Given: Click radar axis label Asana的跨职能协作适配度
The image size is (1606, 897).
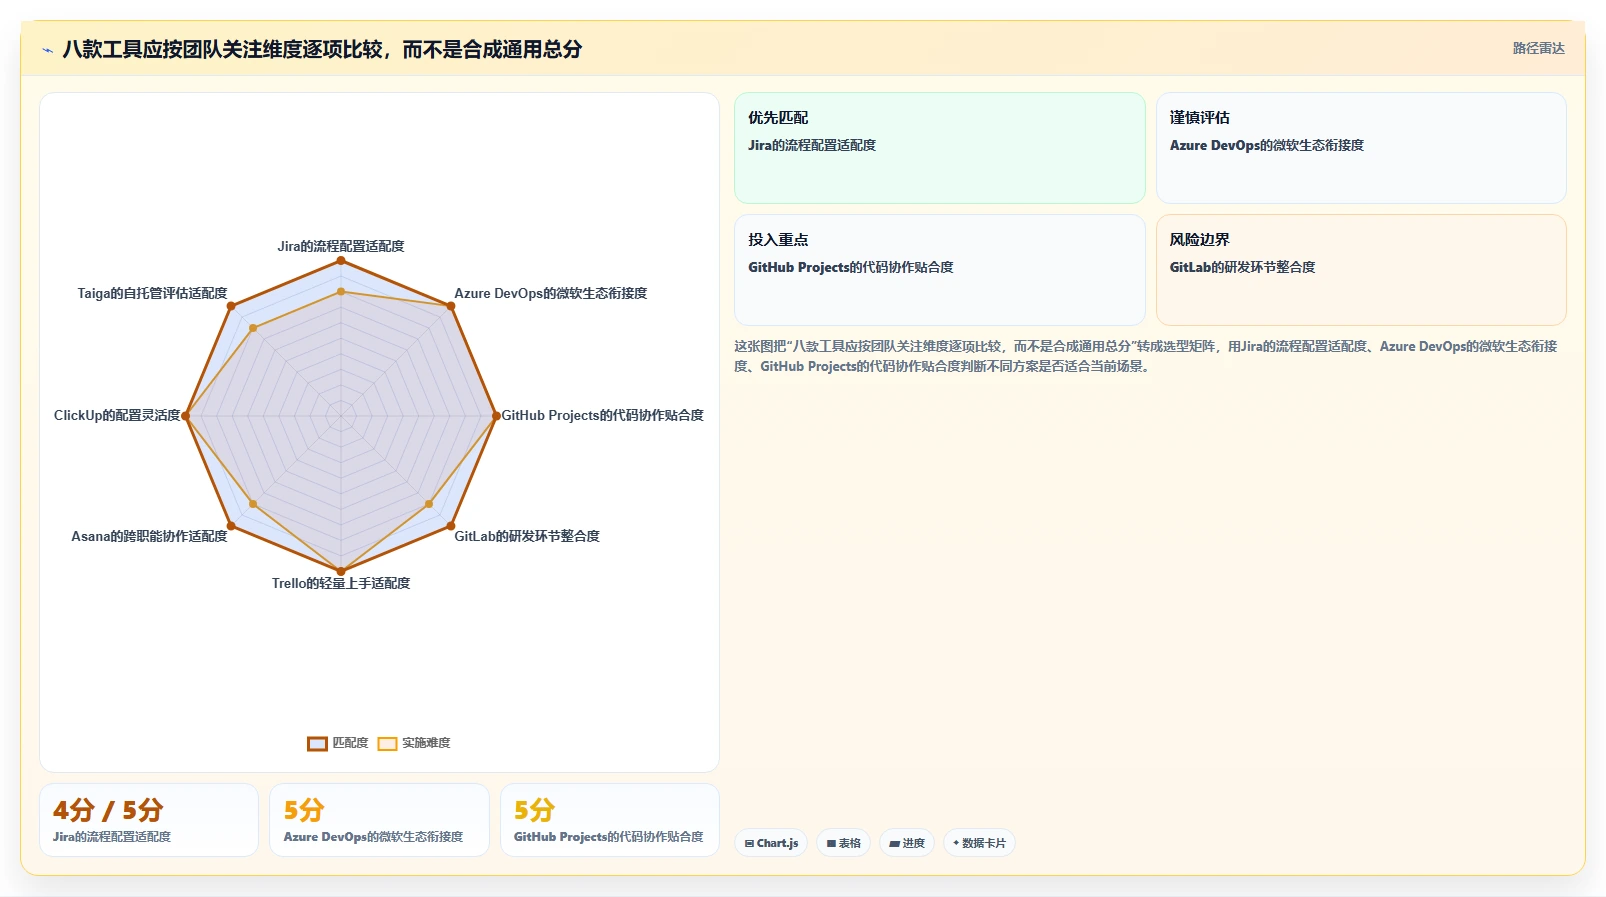Looking at the screenshot, I should (149, 536).
